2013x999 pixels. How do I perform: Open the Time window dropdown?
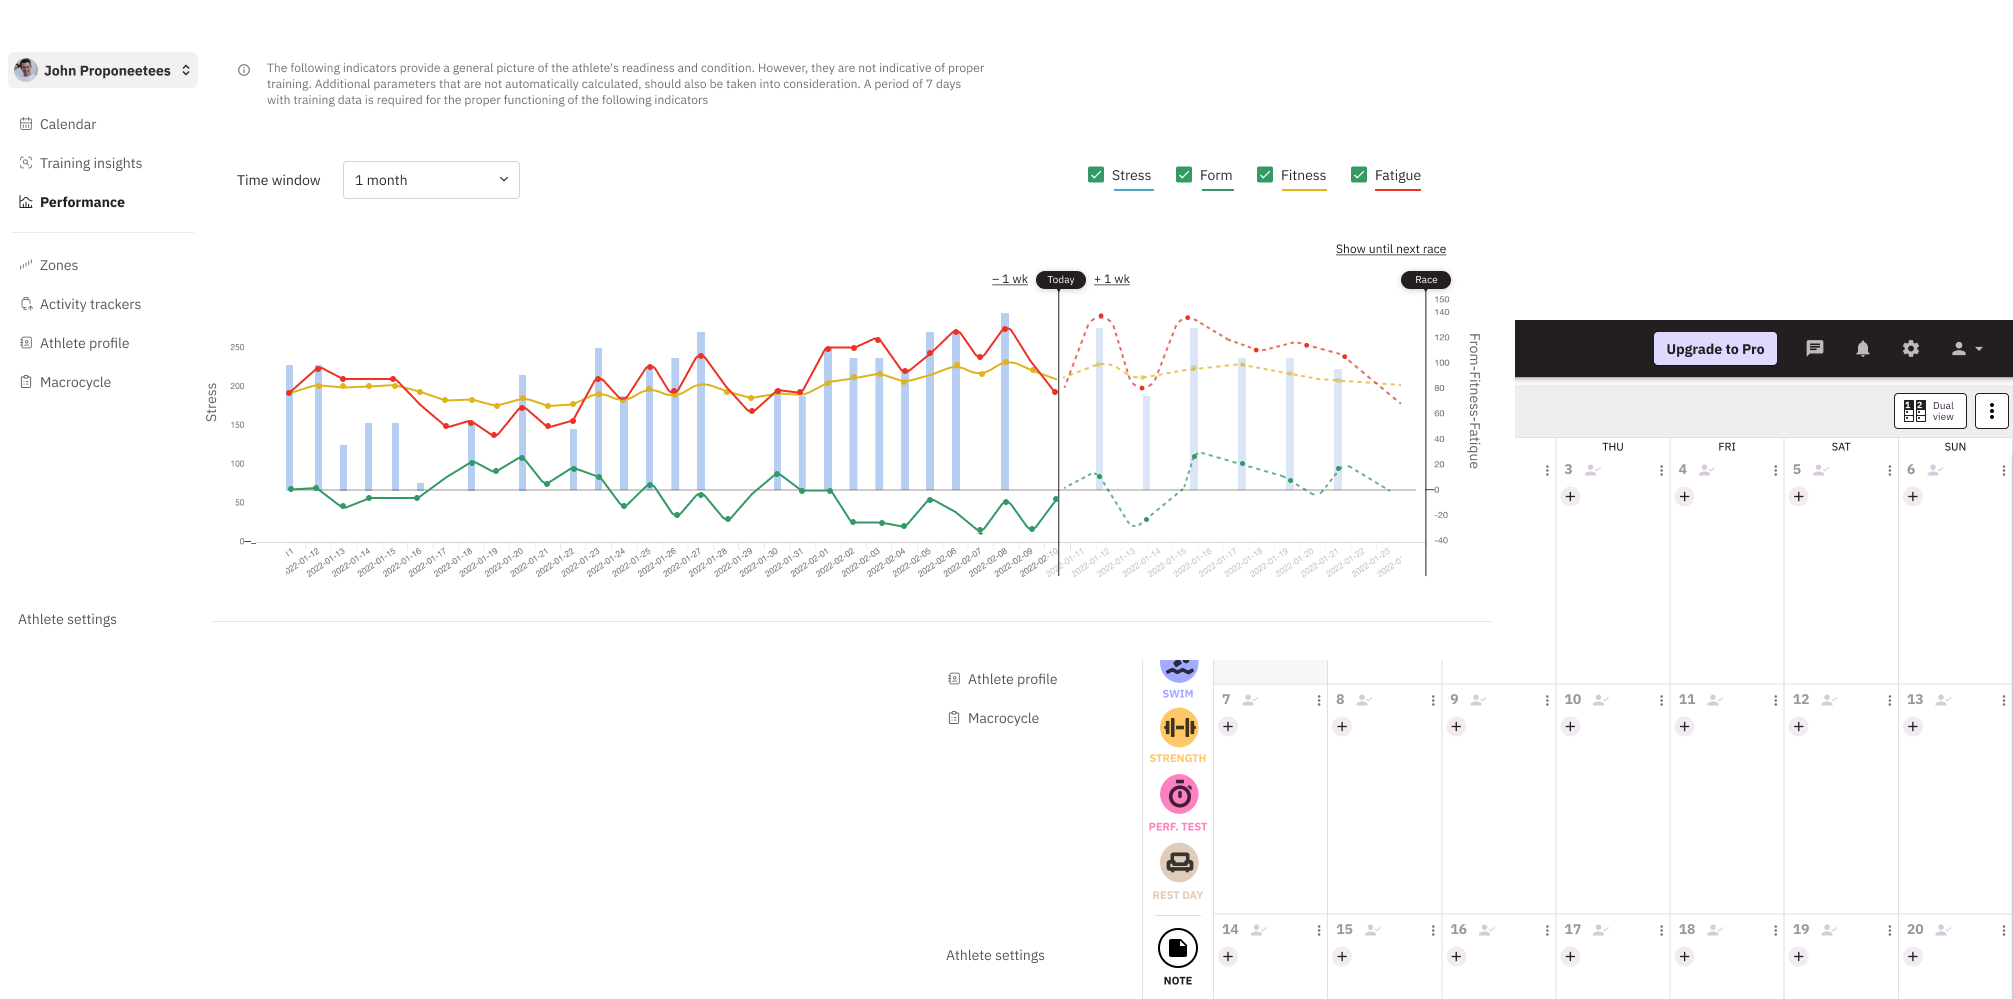pos(430,180)
